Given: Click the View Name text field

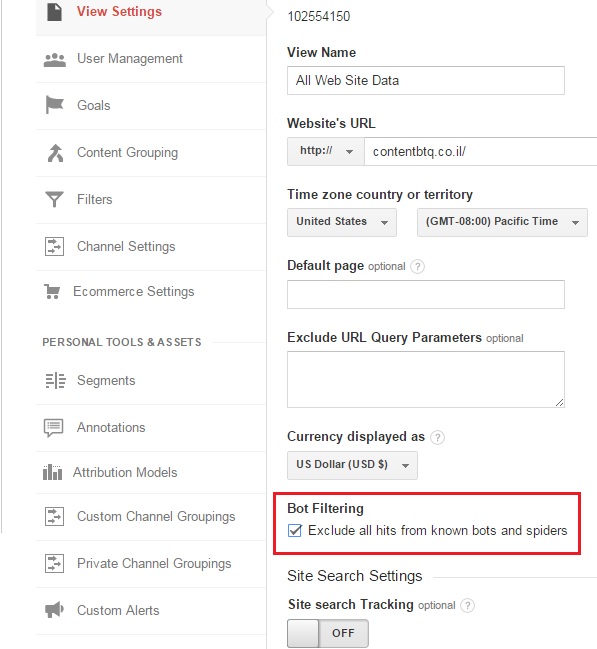Looking at the screenshot, I should pyautogui.click(x=426, y=80).
